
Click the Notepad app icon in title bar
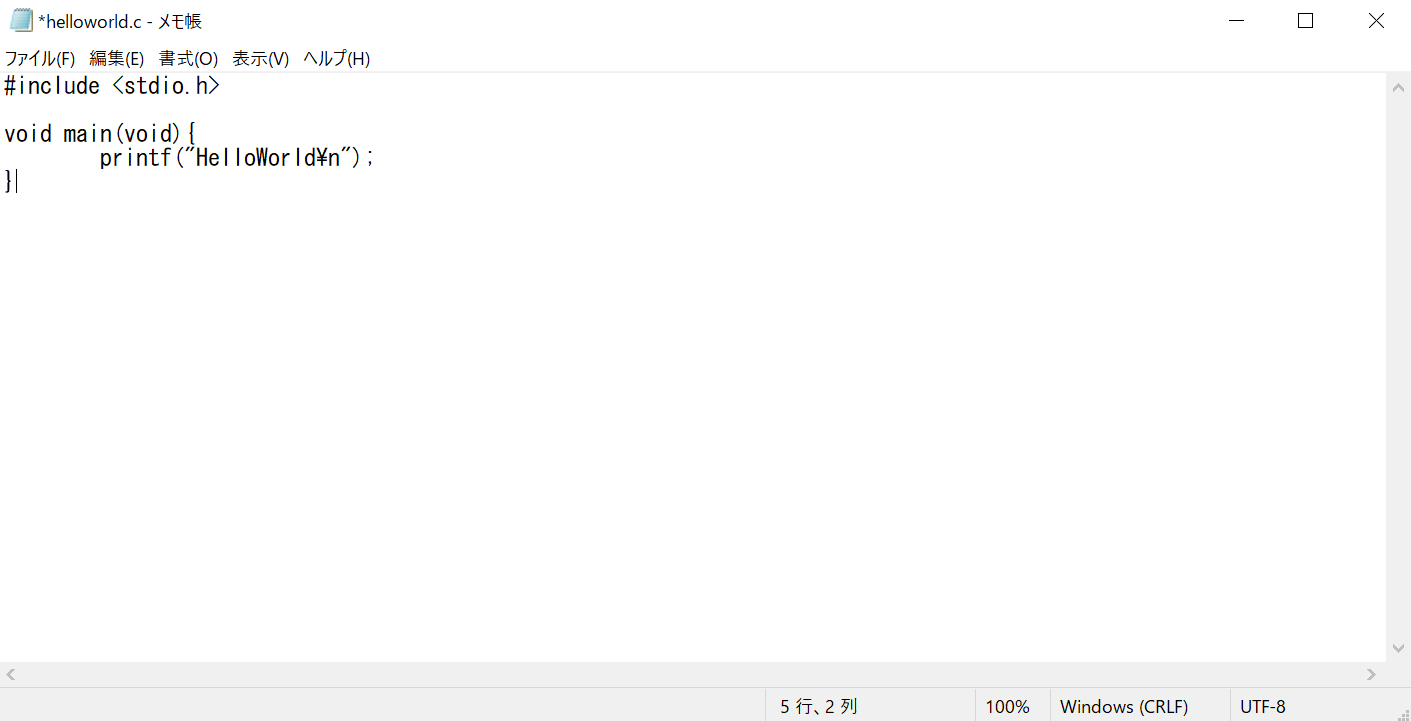pyautogui.click(x=22, y=20)
